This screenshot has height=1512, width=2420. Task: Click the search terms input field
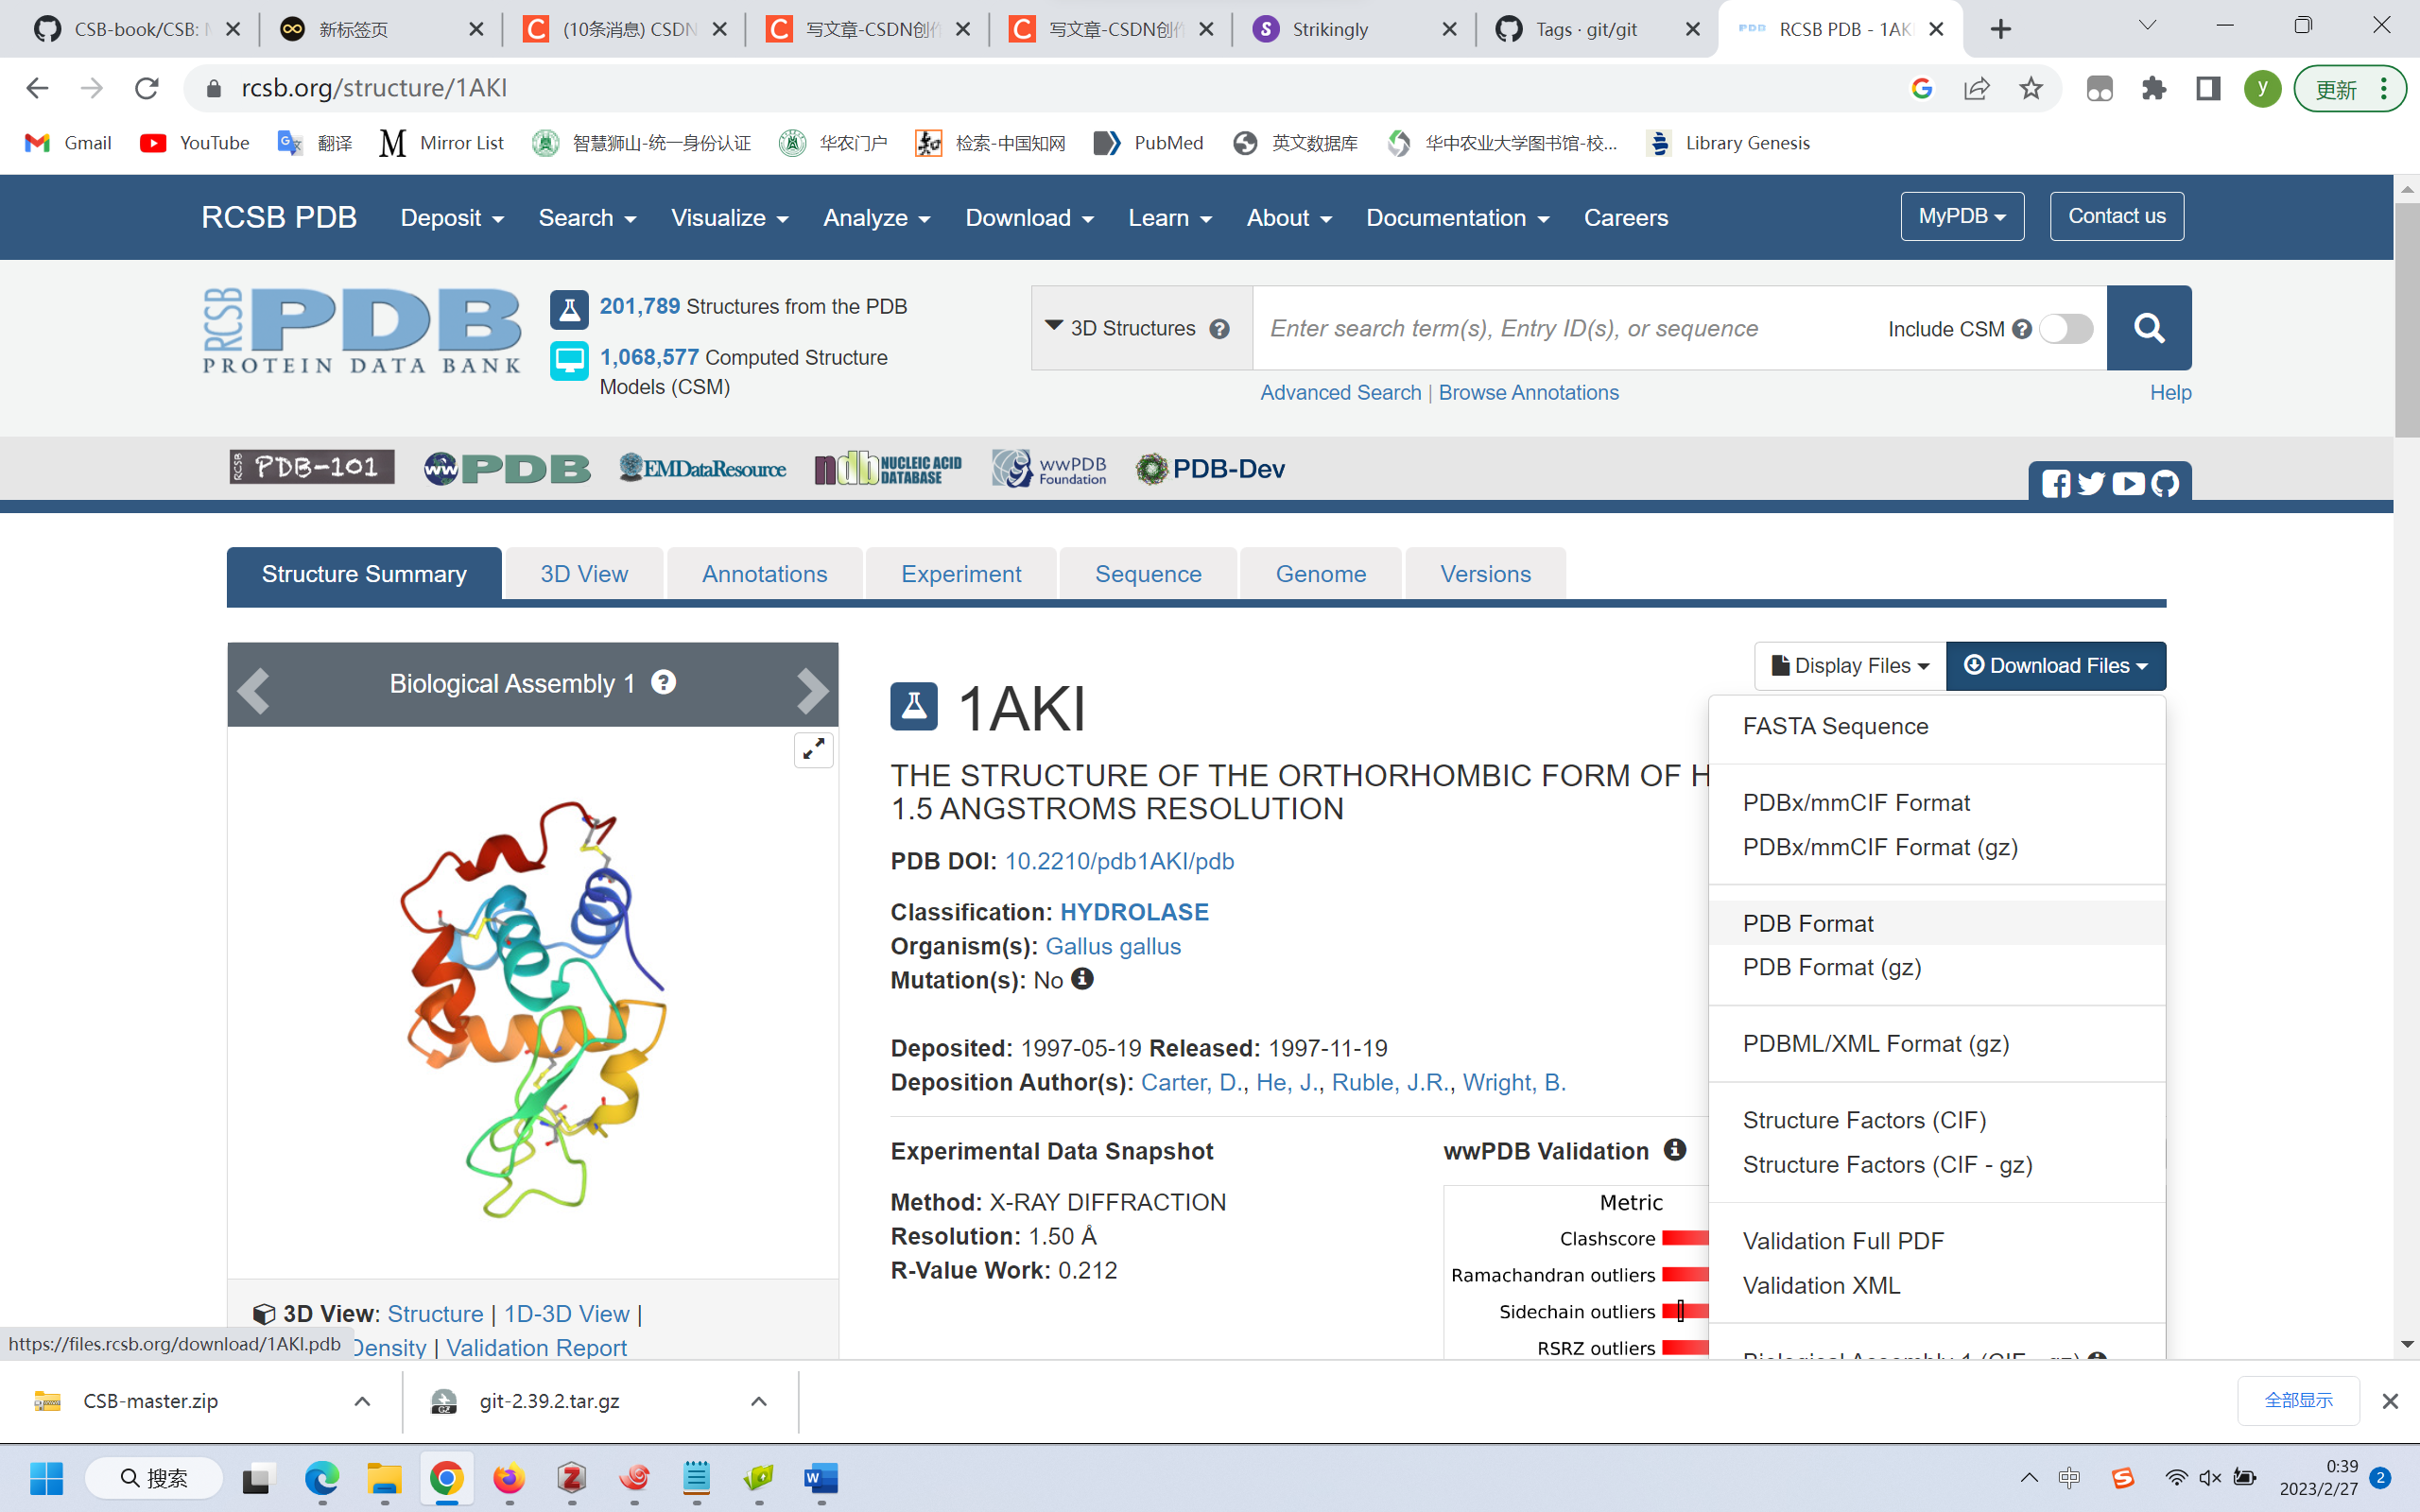click(x=1560, y=329)
